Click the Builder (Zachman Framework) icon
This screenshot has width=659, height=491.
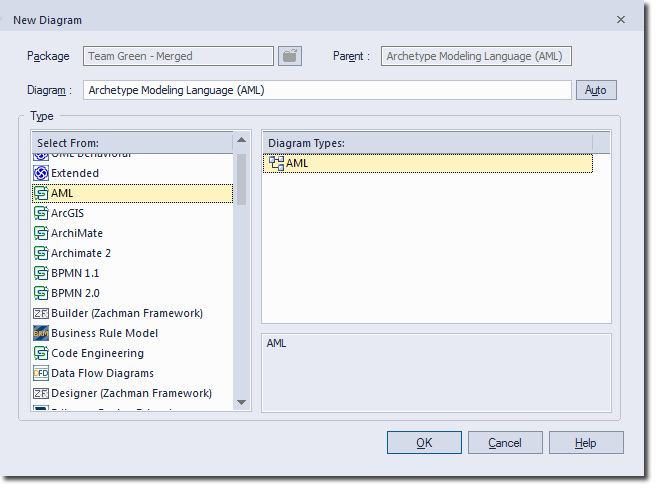click(x=41, y=313)
